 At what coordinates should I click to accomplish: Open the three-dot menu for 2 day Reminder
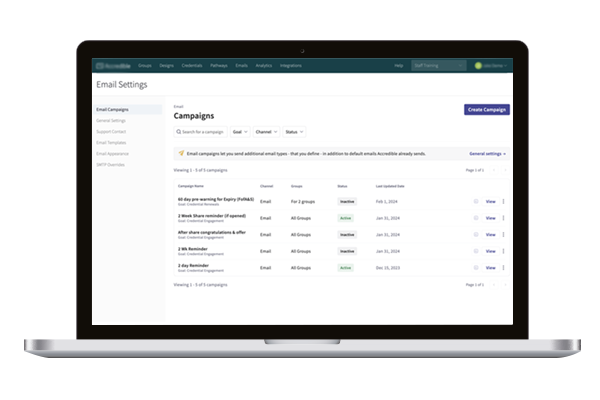pos(503,268)
